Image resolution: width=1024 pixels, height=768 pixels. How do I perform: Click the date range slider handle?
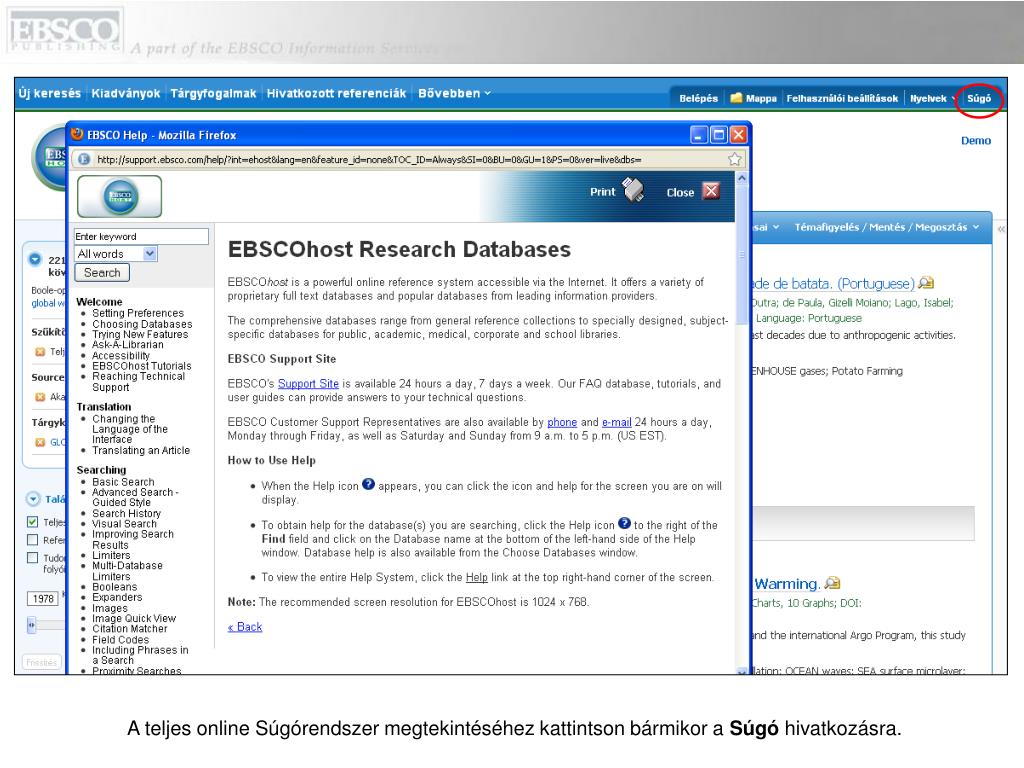(x=31, y=625)
